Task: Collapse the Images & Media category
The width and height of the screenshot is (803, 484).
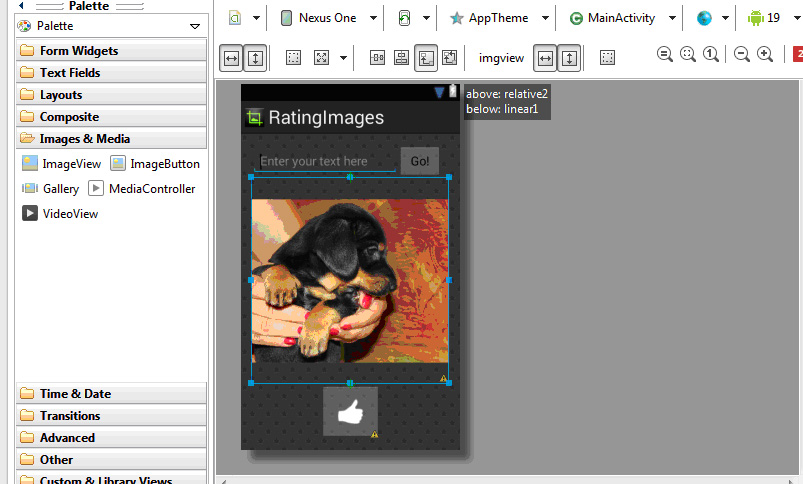Action: click(x=112, y=139)
